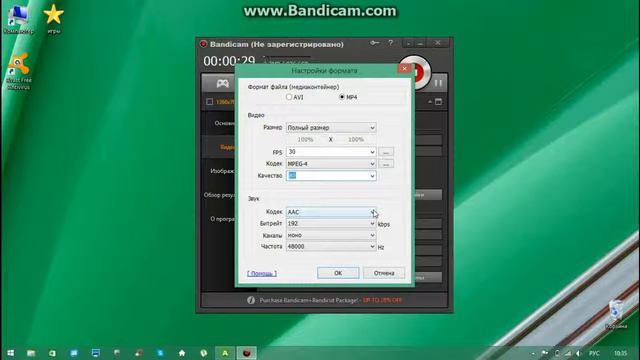Open the Компьютер desktop icon

coord(18,20)
